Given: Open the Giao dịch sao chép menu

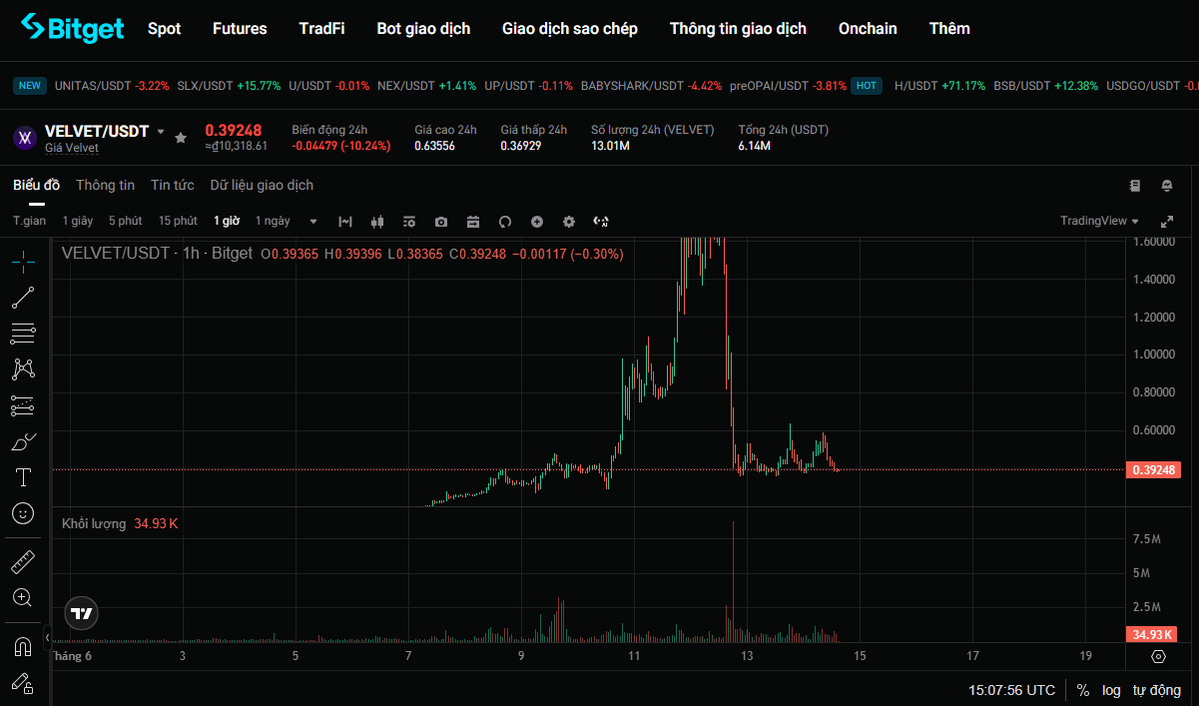Looking at the screenshot, I should click(570, 28).
